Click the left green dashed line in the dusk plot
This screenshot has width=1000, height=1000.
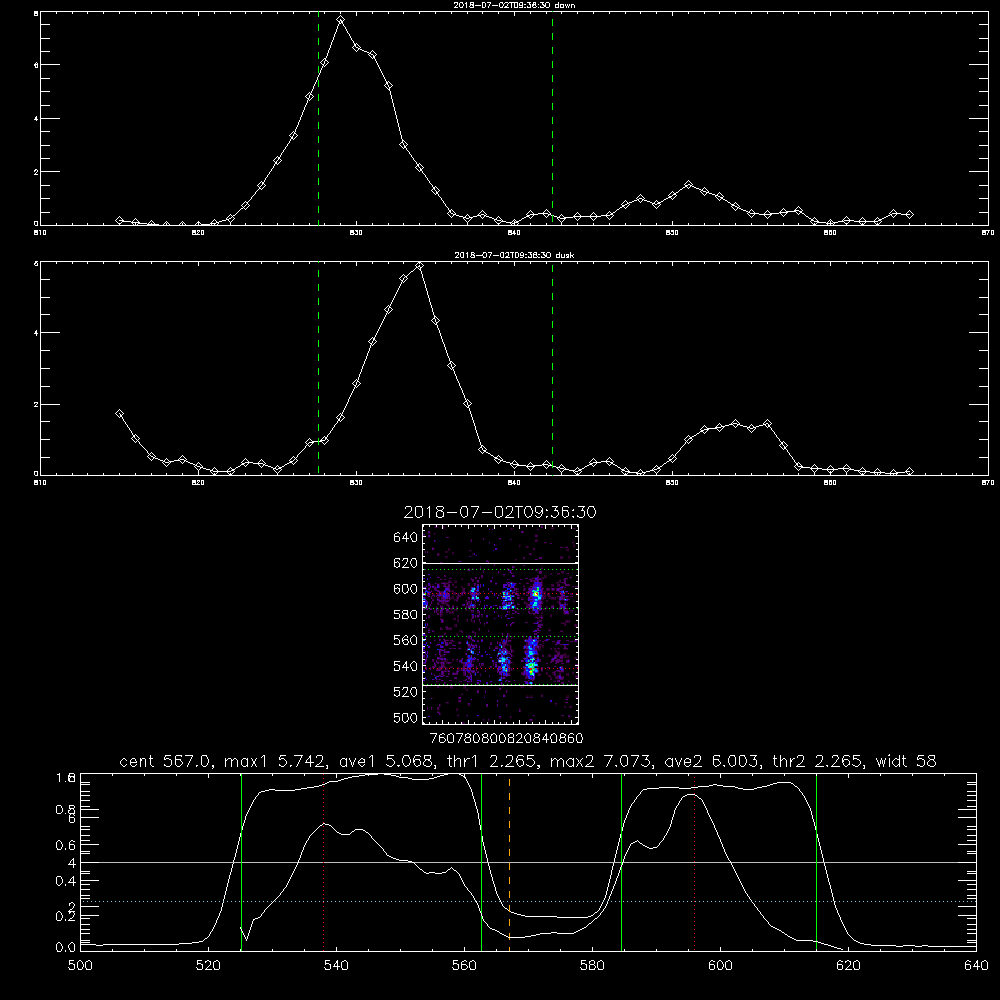pyautogui.click(x=318, y=368)
